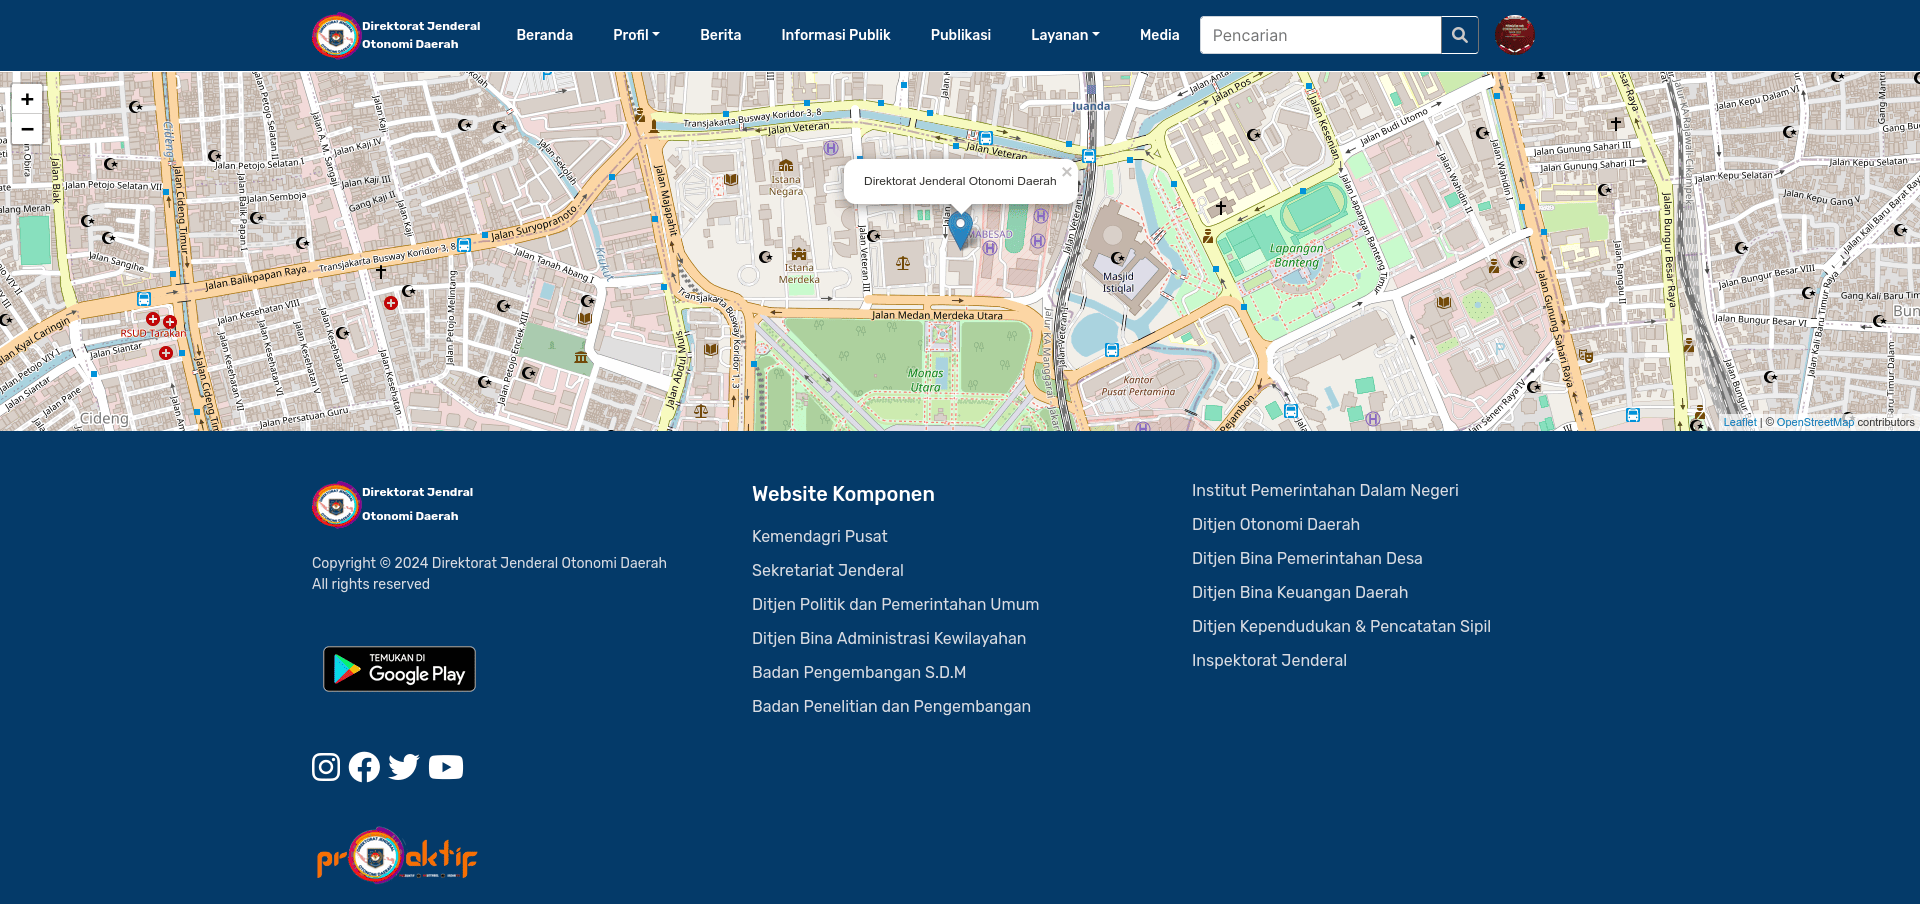Image resolution: width=1920 pixels, height=904 pixels.
Task: Open Inspektorat Jenderal link
Action: click(1270, 660)
